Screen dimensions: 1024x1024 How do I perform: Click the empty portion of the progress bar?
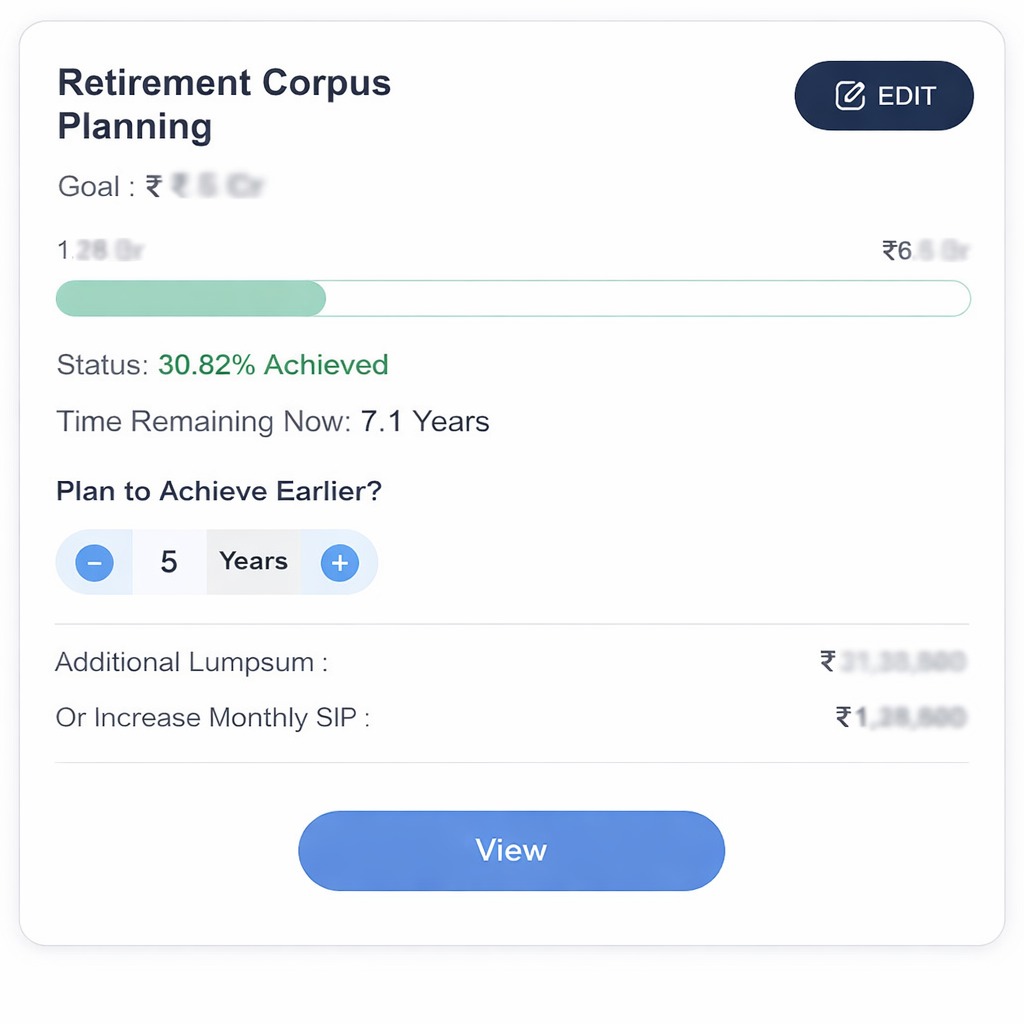[647, 299]
